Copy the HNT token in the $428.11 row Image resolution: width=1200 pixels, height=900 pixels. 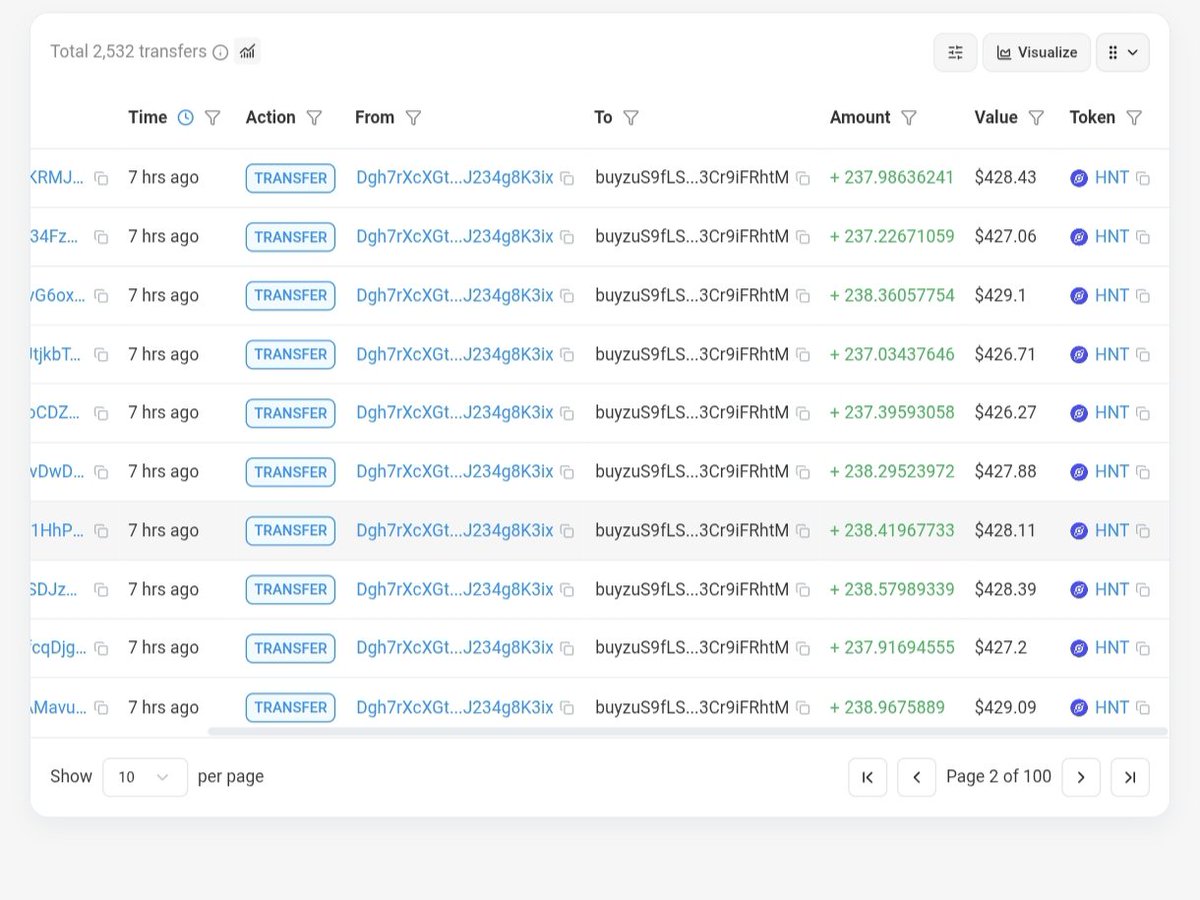tap(1142, 531)
